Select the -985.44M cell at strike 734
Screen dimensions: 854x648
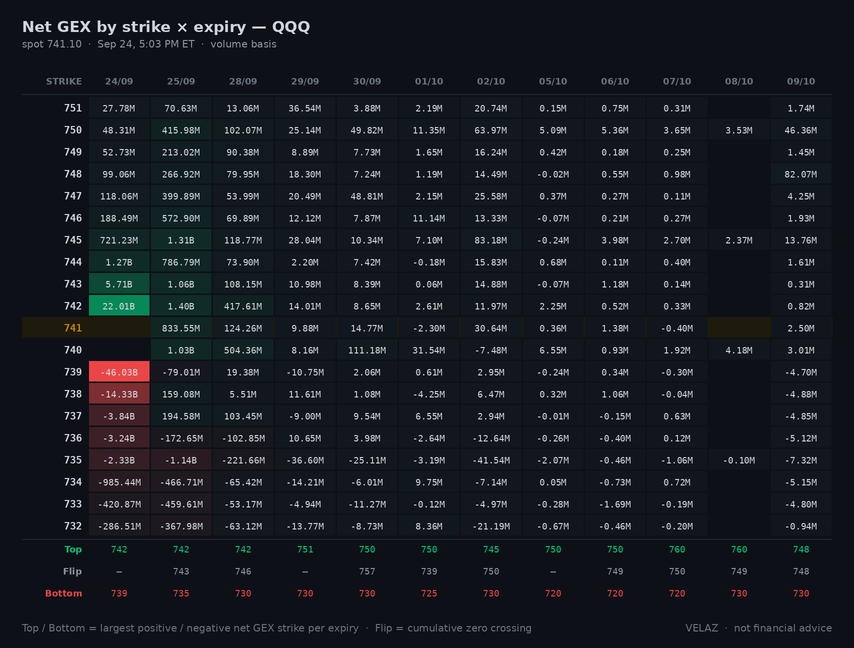pyautogui.click(x=119, y=482)
